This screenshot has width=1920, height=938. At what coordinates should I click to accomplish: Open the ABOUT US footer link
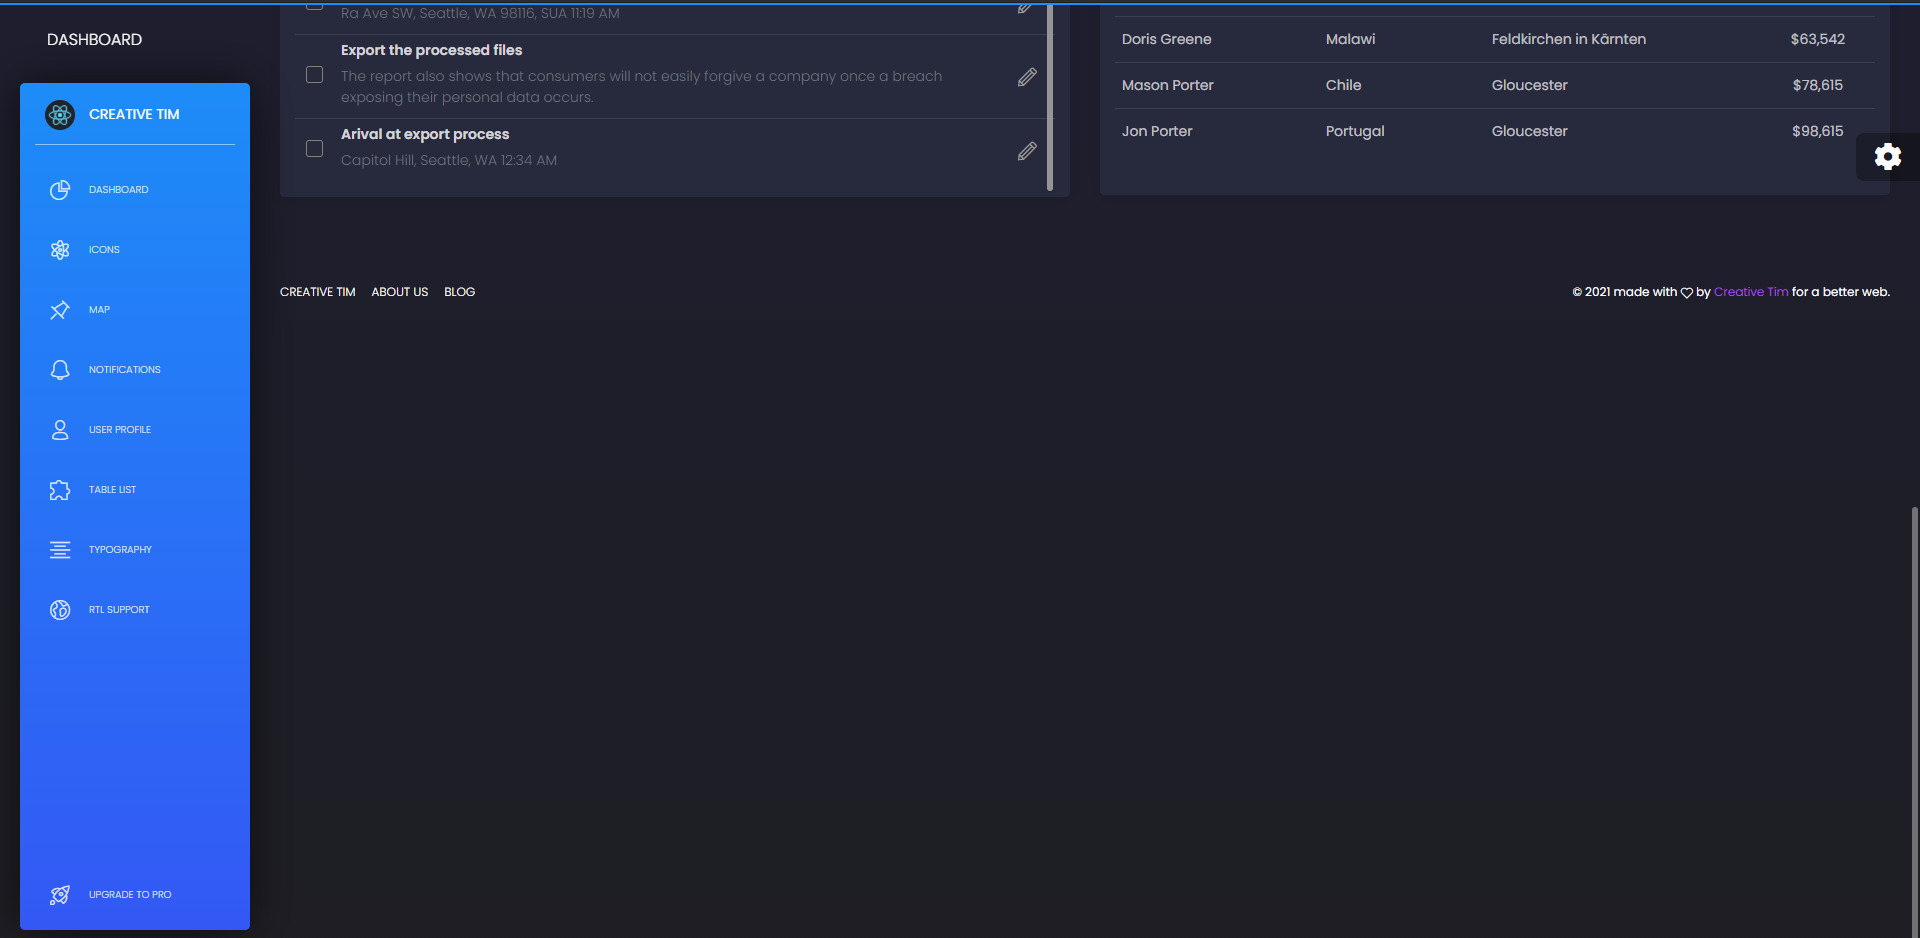point(399,292)
